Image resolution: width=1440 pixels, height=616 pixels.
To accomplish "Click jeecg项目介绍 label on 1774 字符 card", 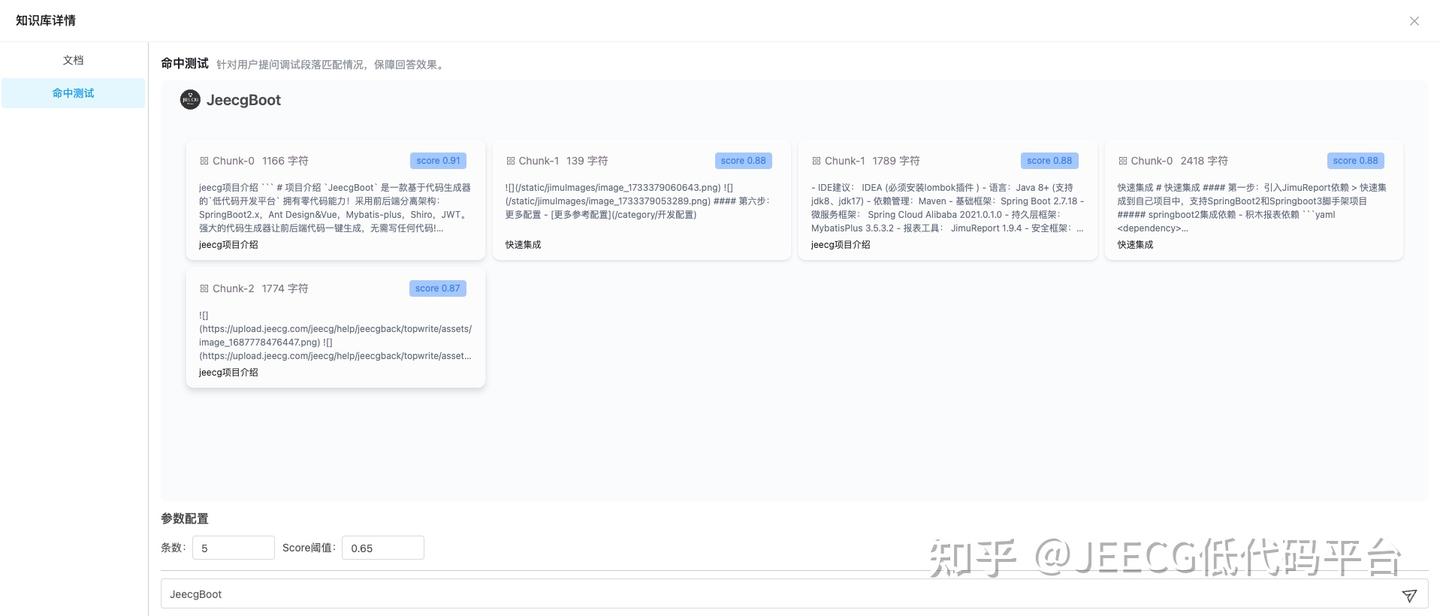I will [228, 373].
